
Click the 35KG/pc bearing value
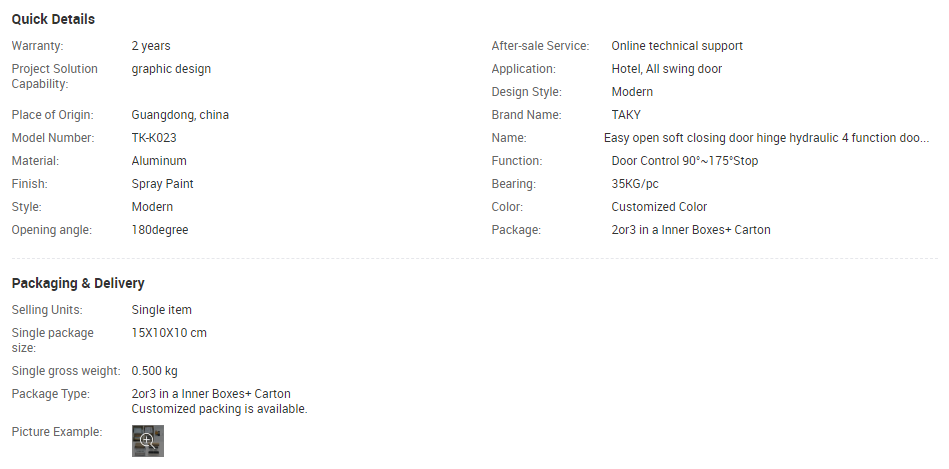(635, 184)
